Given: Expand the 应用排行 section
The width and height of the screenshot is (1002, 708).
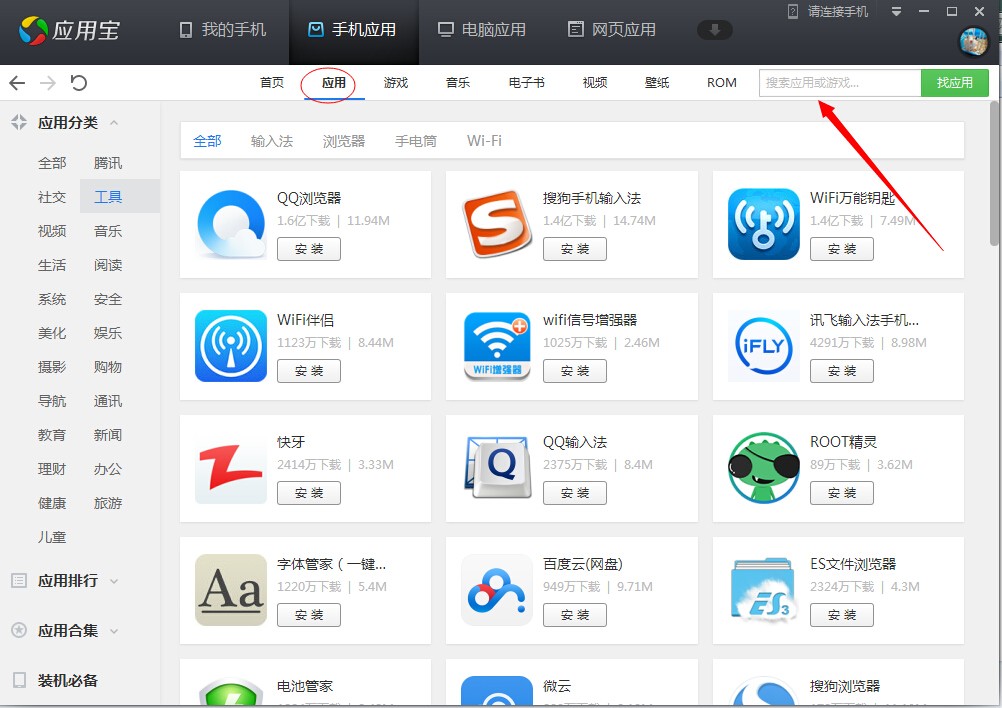Looking at the screenshot, I should click(x=114, y=581).
